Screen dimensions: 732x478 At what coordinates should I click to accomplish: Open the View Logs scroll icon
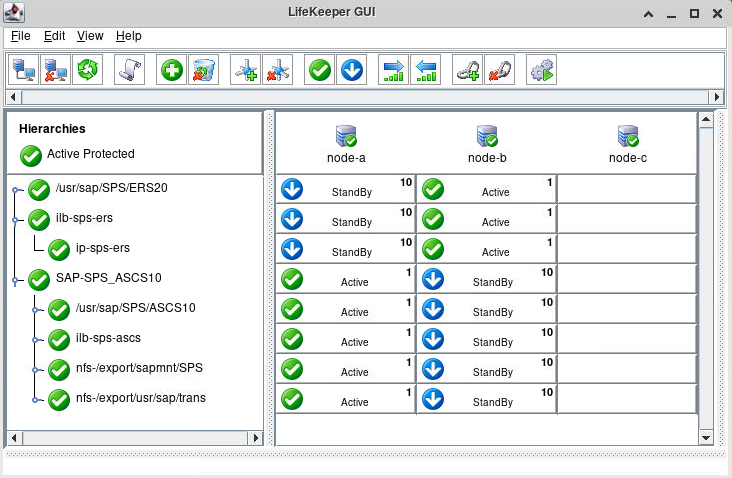pyautogui.click(x=129, y=70)
